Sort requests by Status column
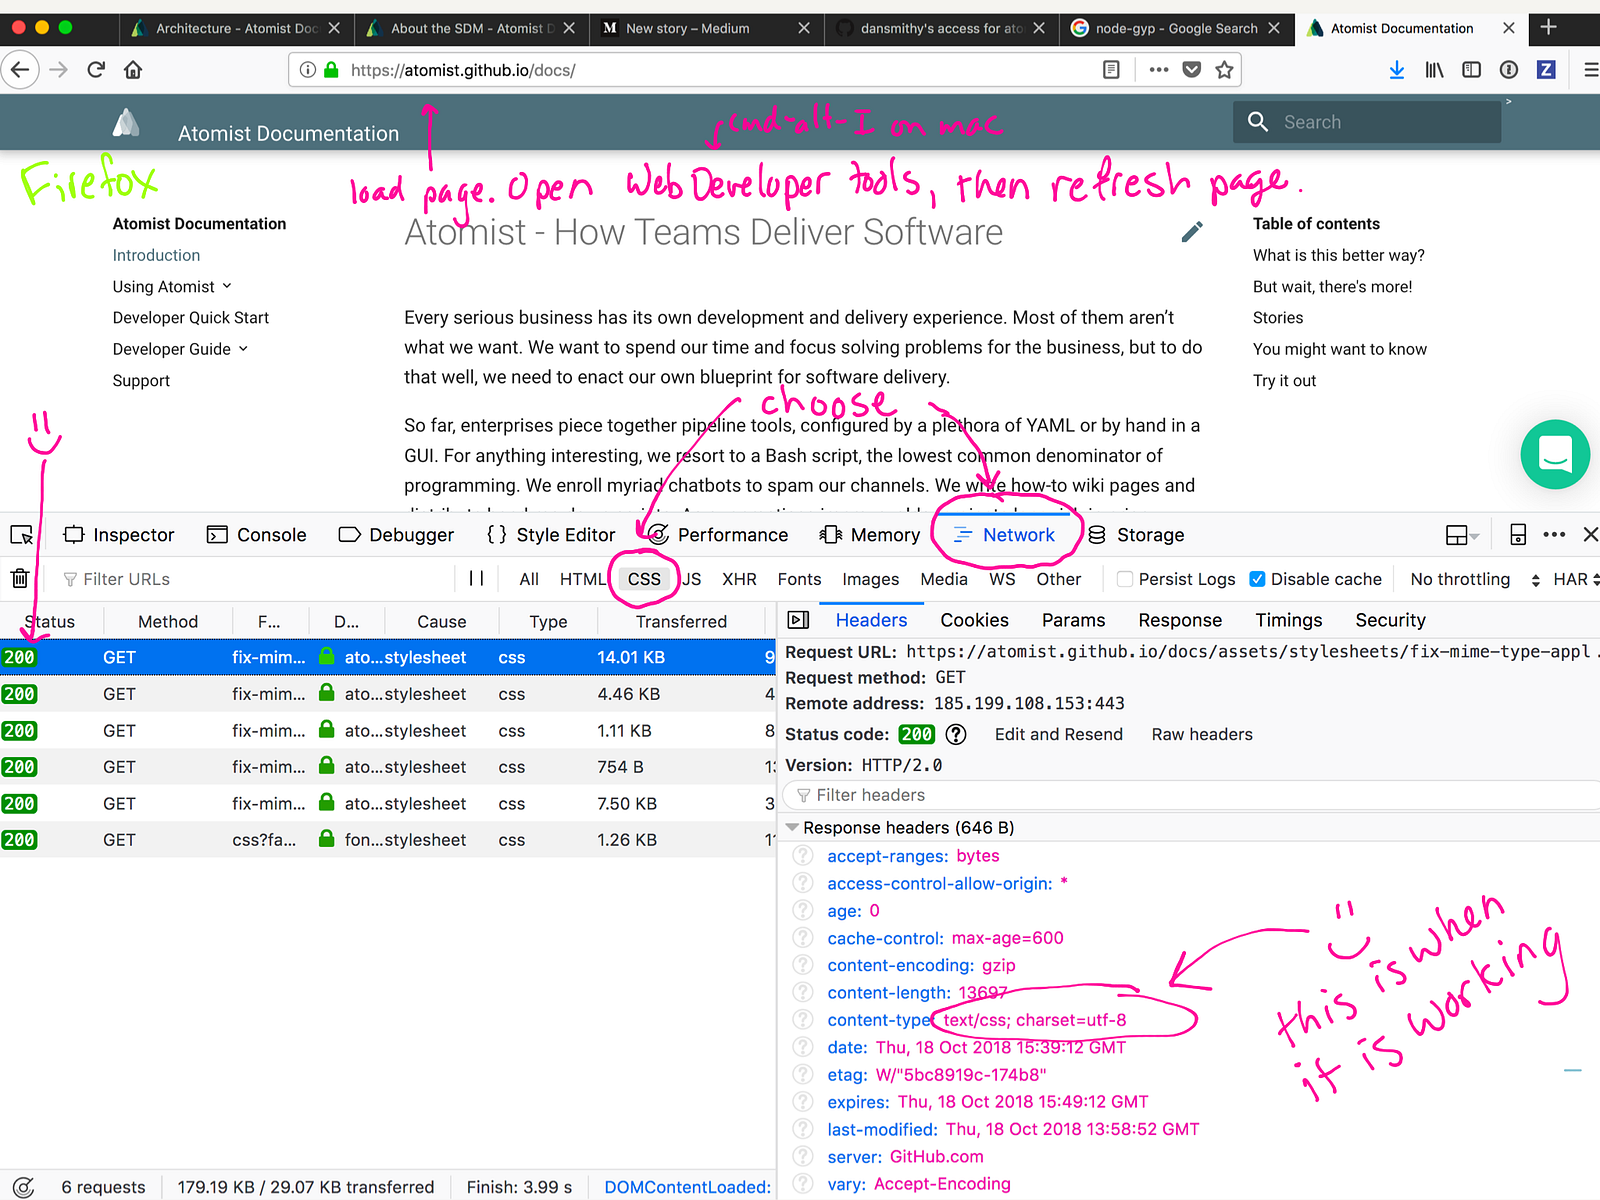Screen dimensions: 1600x1200 point(49,621)
